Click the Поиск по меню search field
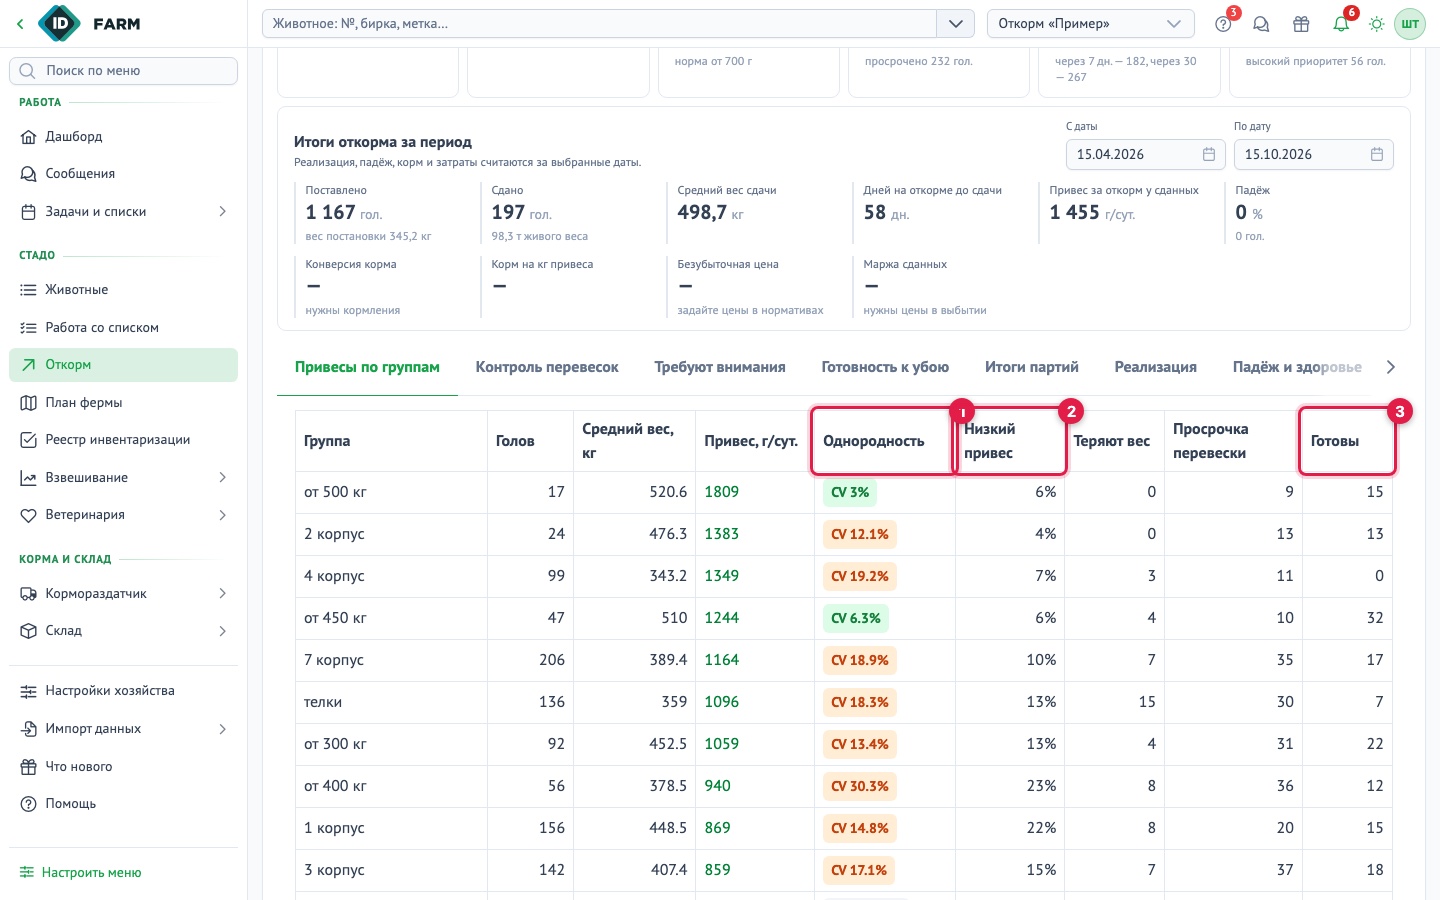The width and height of the screenshot is (1440, 900). 123,71
